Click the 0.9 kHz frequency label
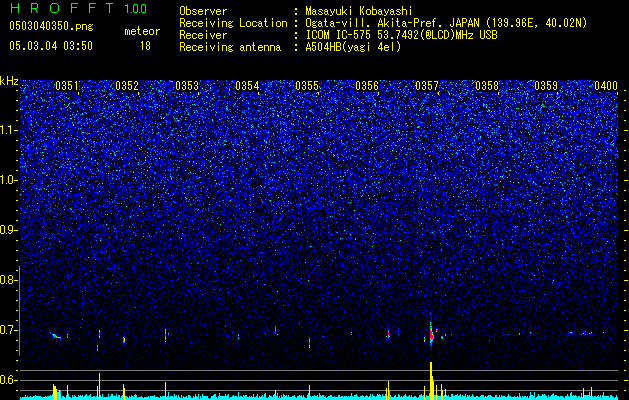 [9, 230]
